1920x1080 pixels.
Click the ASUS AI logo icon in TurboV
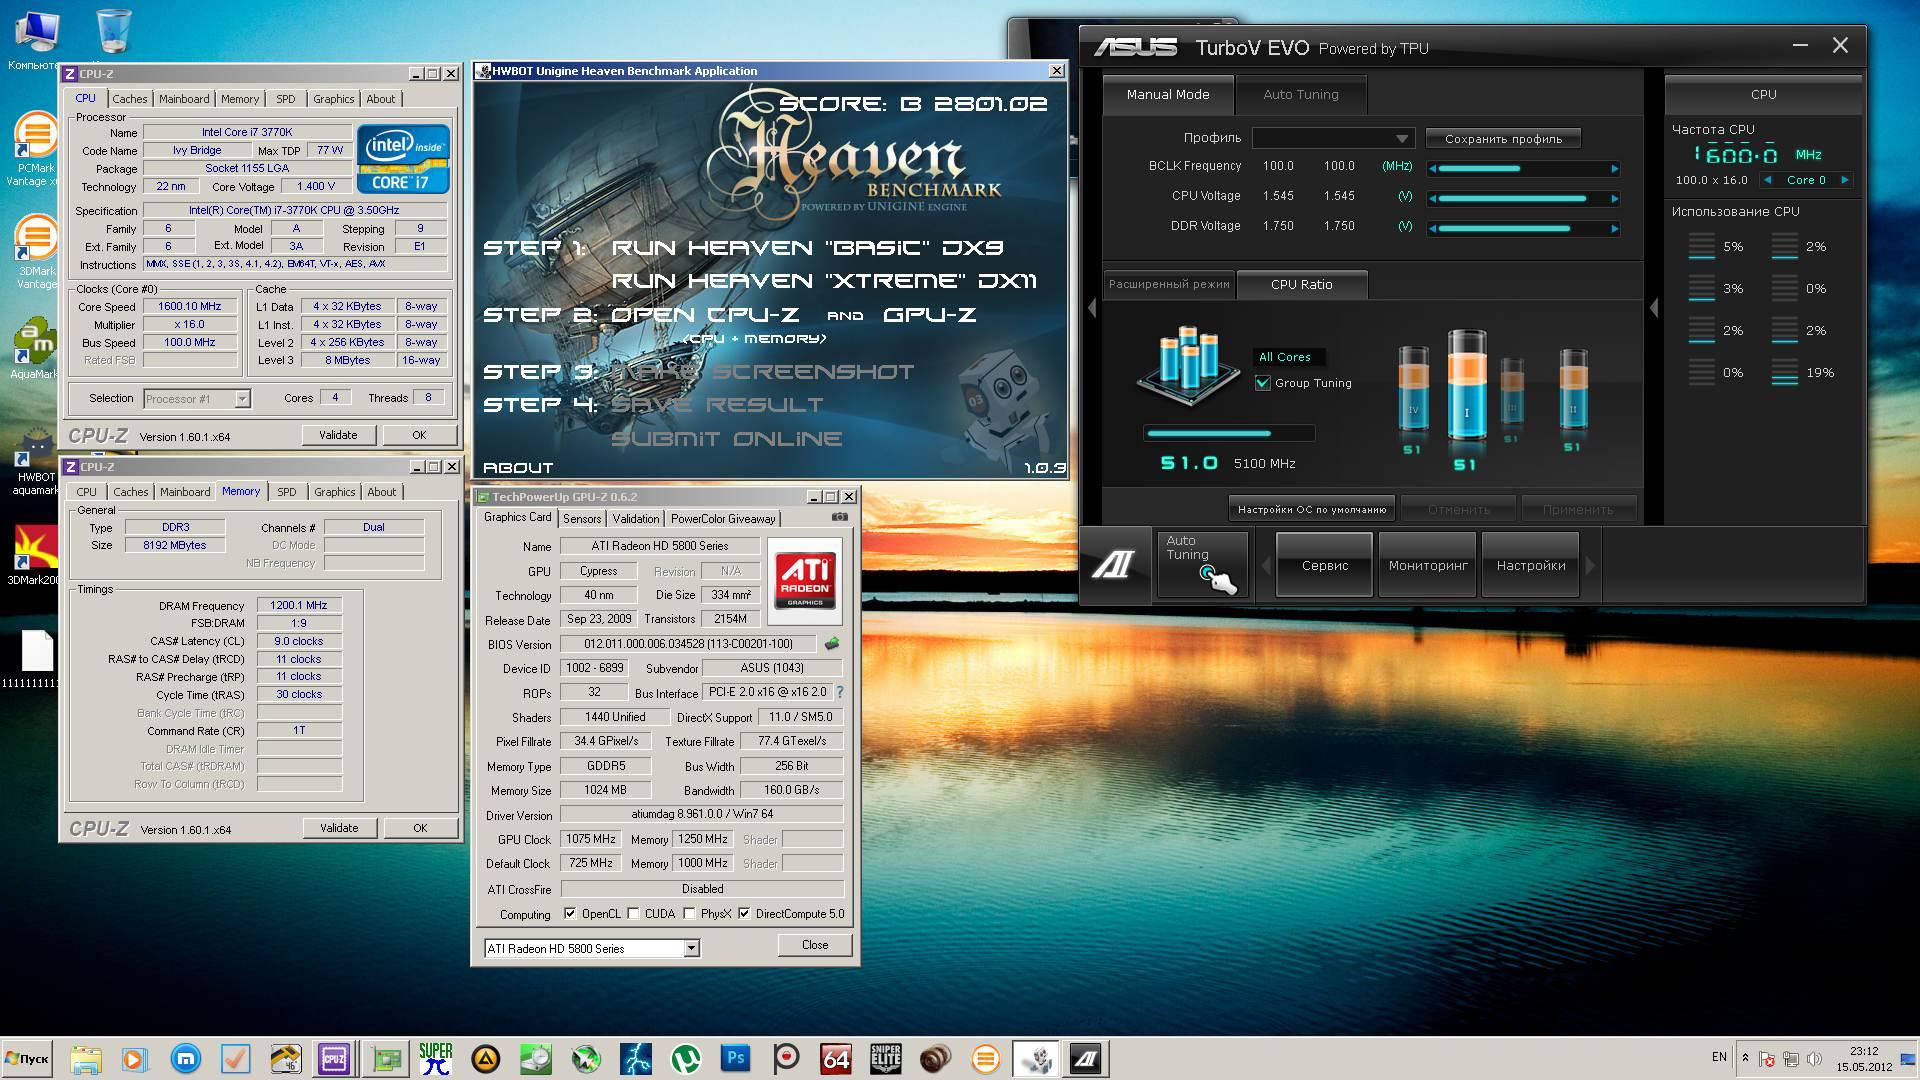(1114, 565)
